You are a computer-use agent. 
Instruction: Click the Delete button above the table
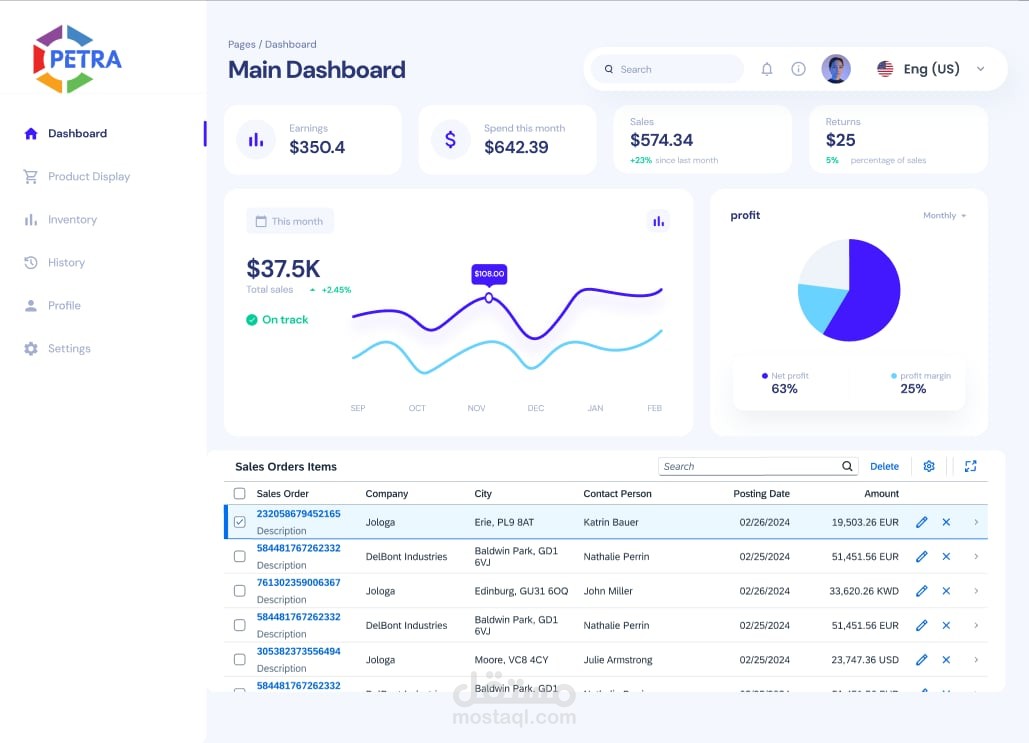click(x=884, y=466)
